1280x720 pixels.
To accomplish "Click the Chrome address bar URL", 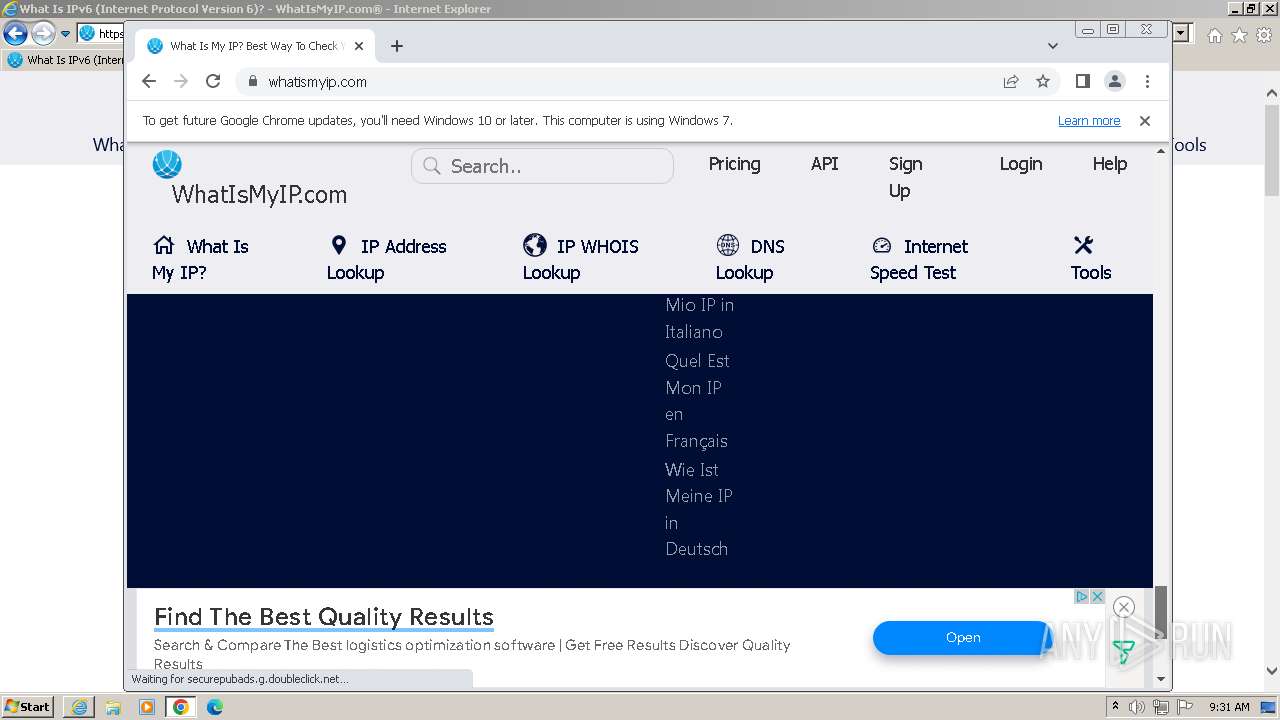I will pos(317,82).
